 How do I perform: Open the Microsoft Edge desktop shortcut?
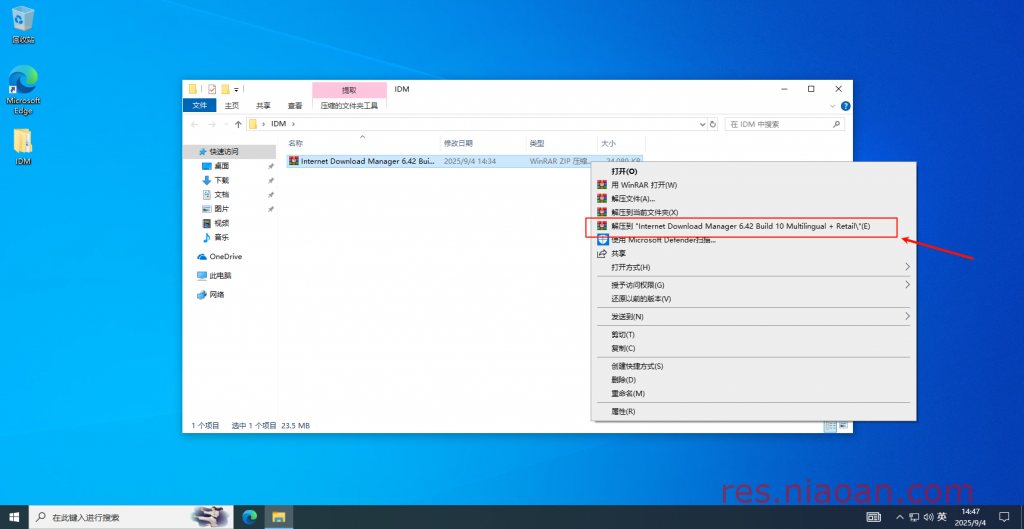(23, 89)
